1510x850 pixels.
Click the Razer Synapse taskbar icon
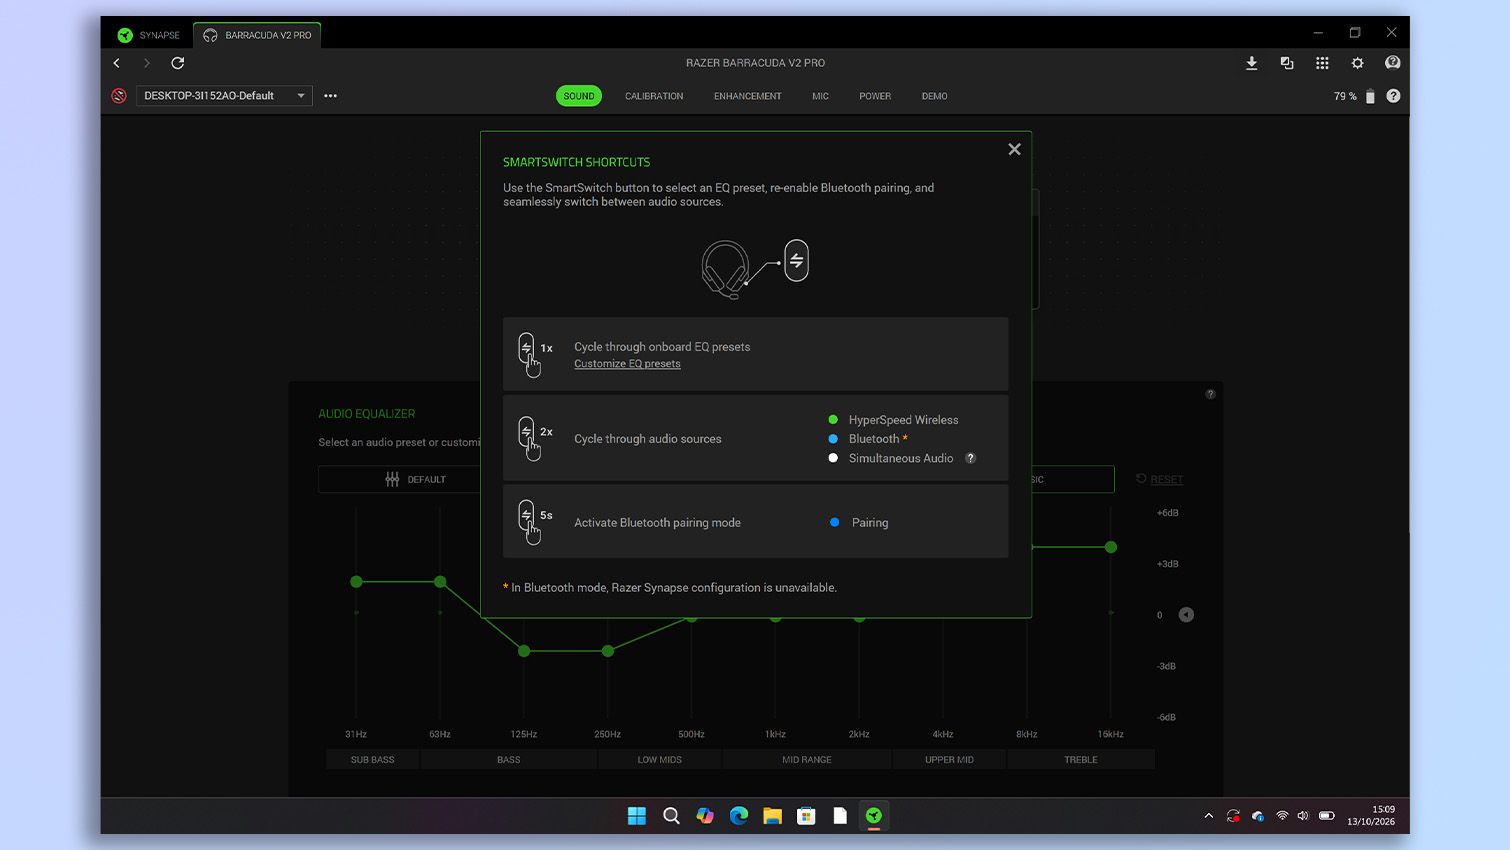point(874,816)
